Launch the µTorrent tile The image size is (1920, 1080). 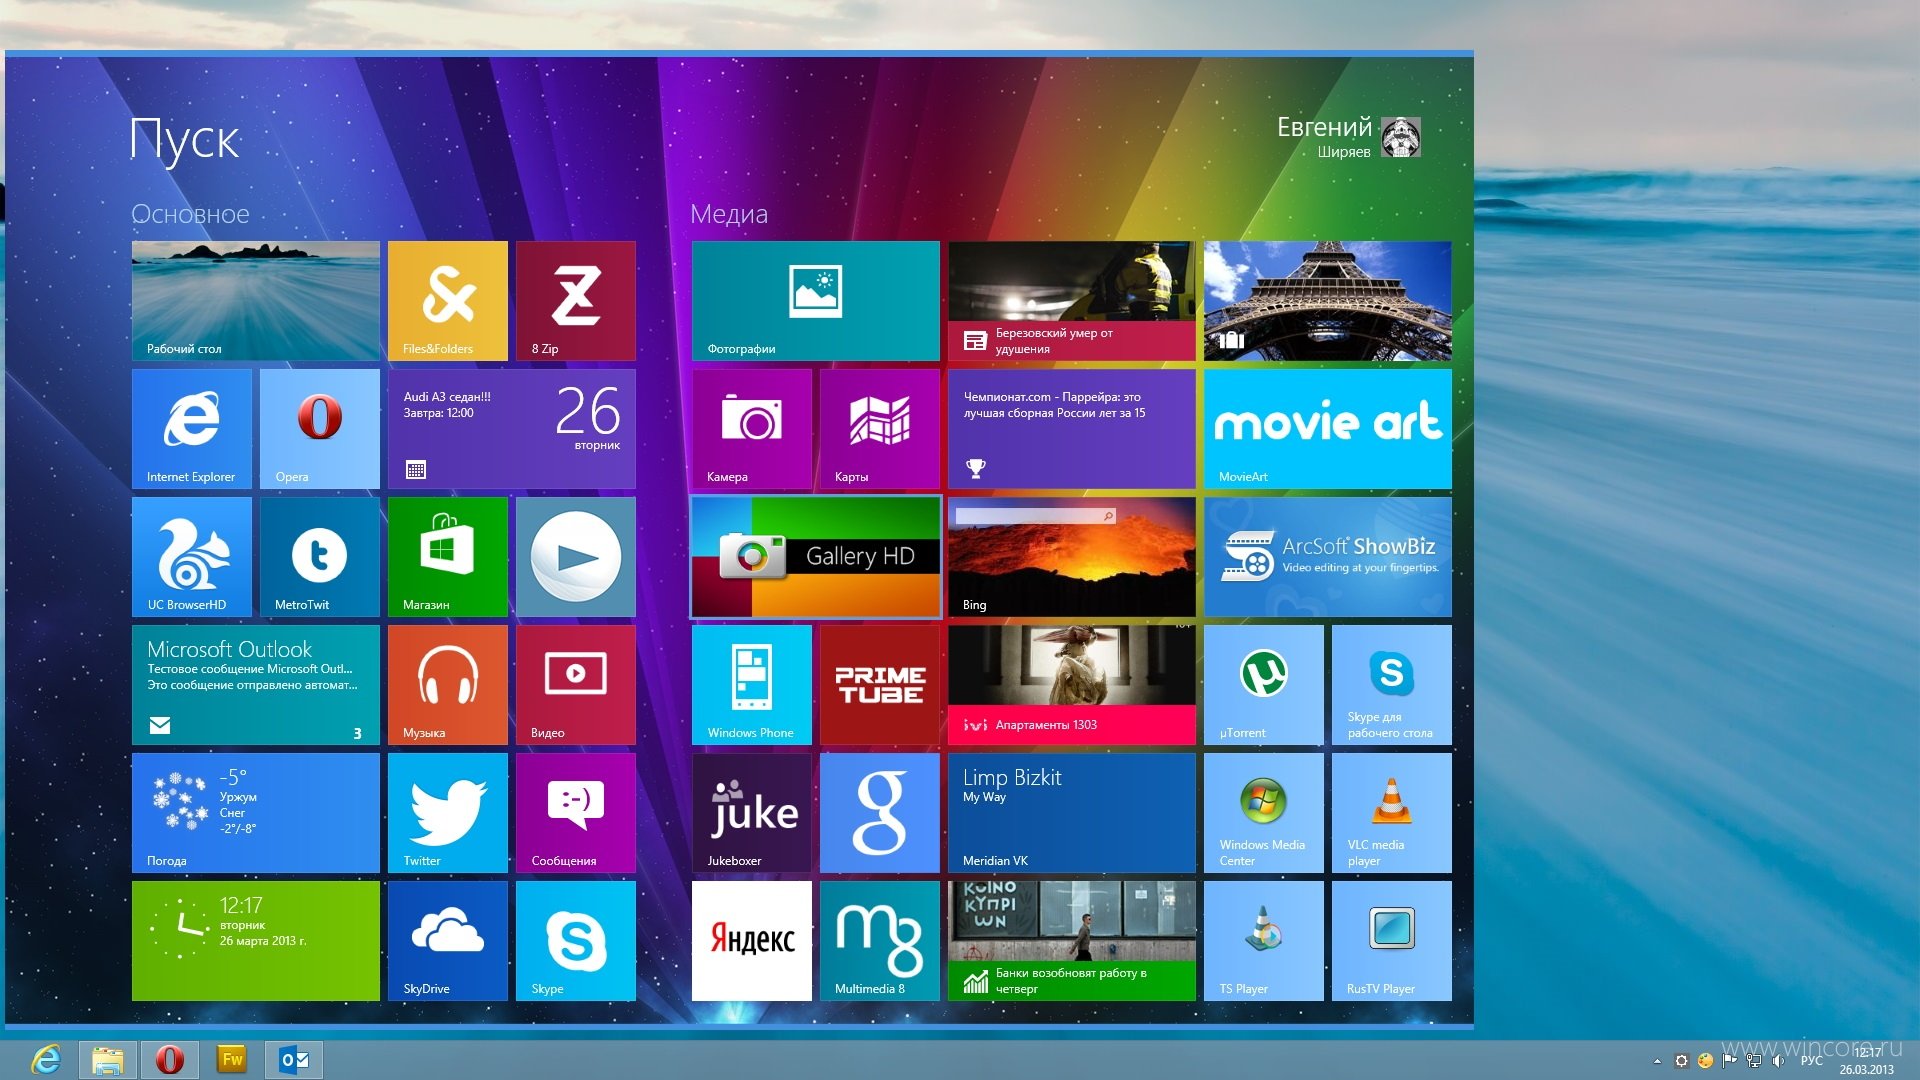coord(1263,685)
